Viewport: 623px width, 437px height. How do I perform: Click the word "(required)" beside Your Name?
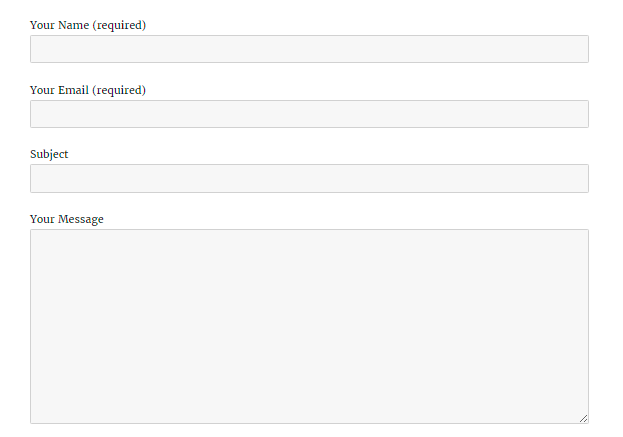click(x=119, y=25)
